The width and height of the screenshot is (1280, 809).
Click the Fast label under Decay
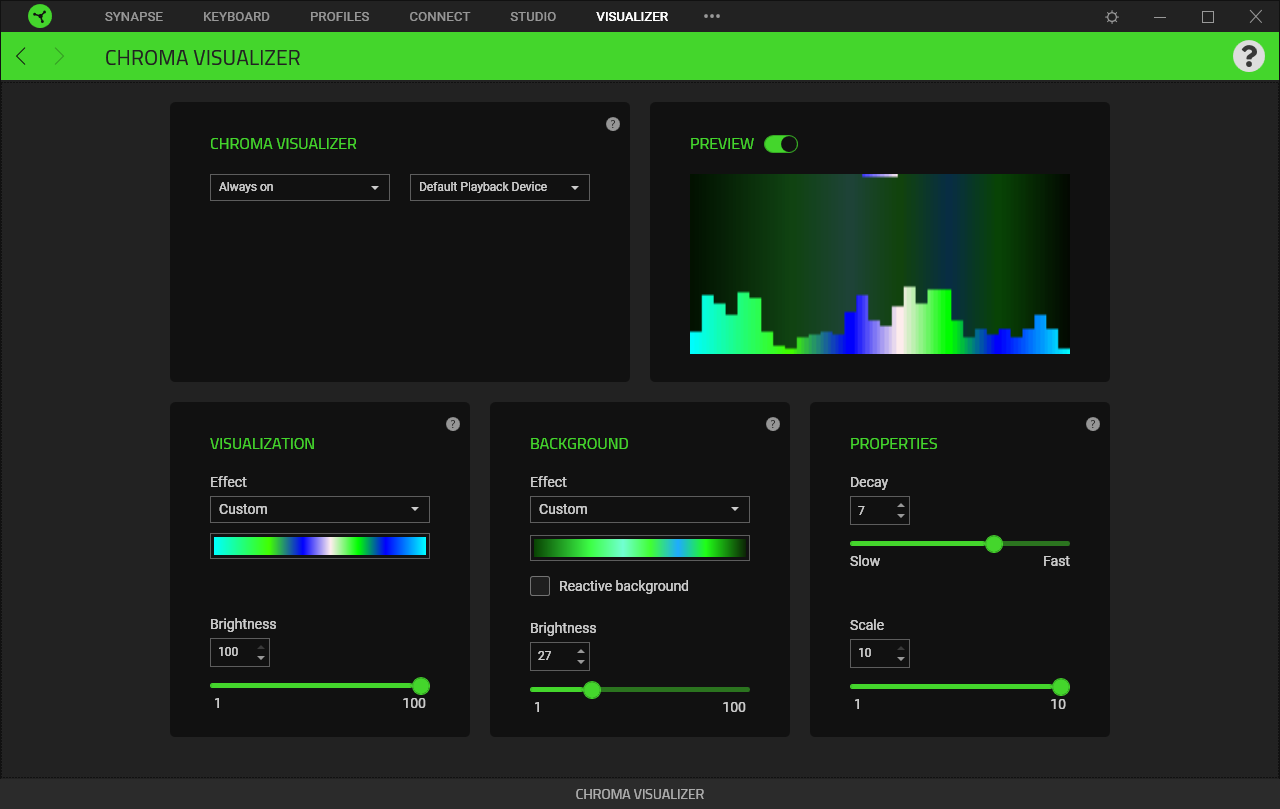(x=1056, y=561)
